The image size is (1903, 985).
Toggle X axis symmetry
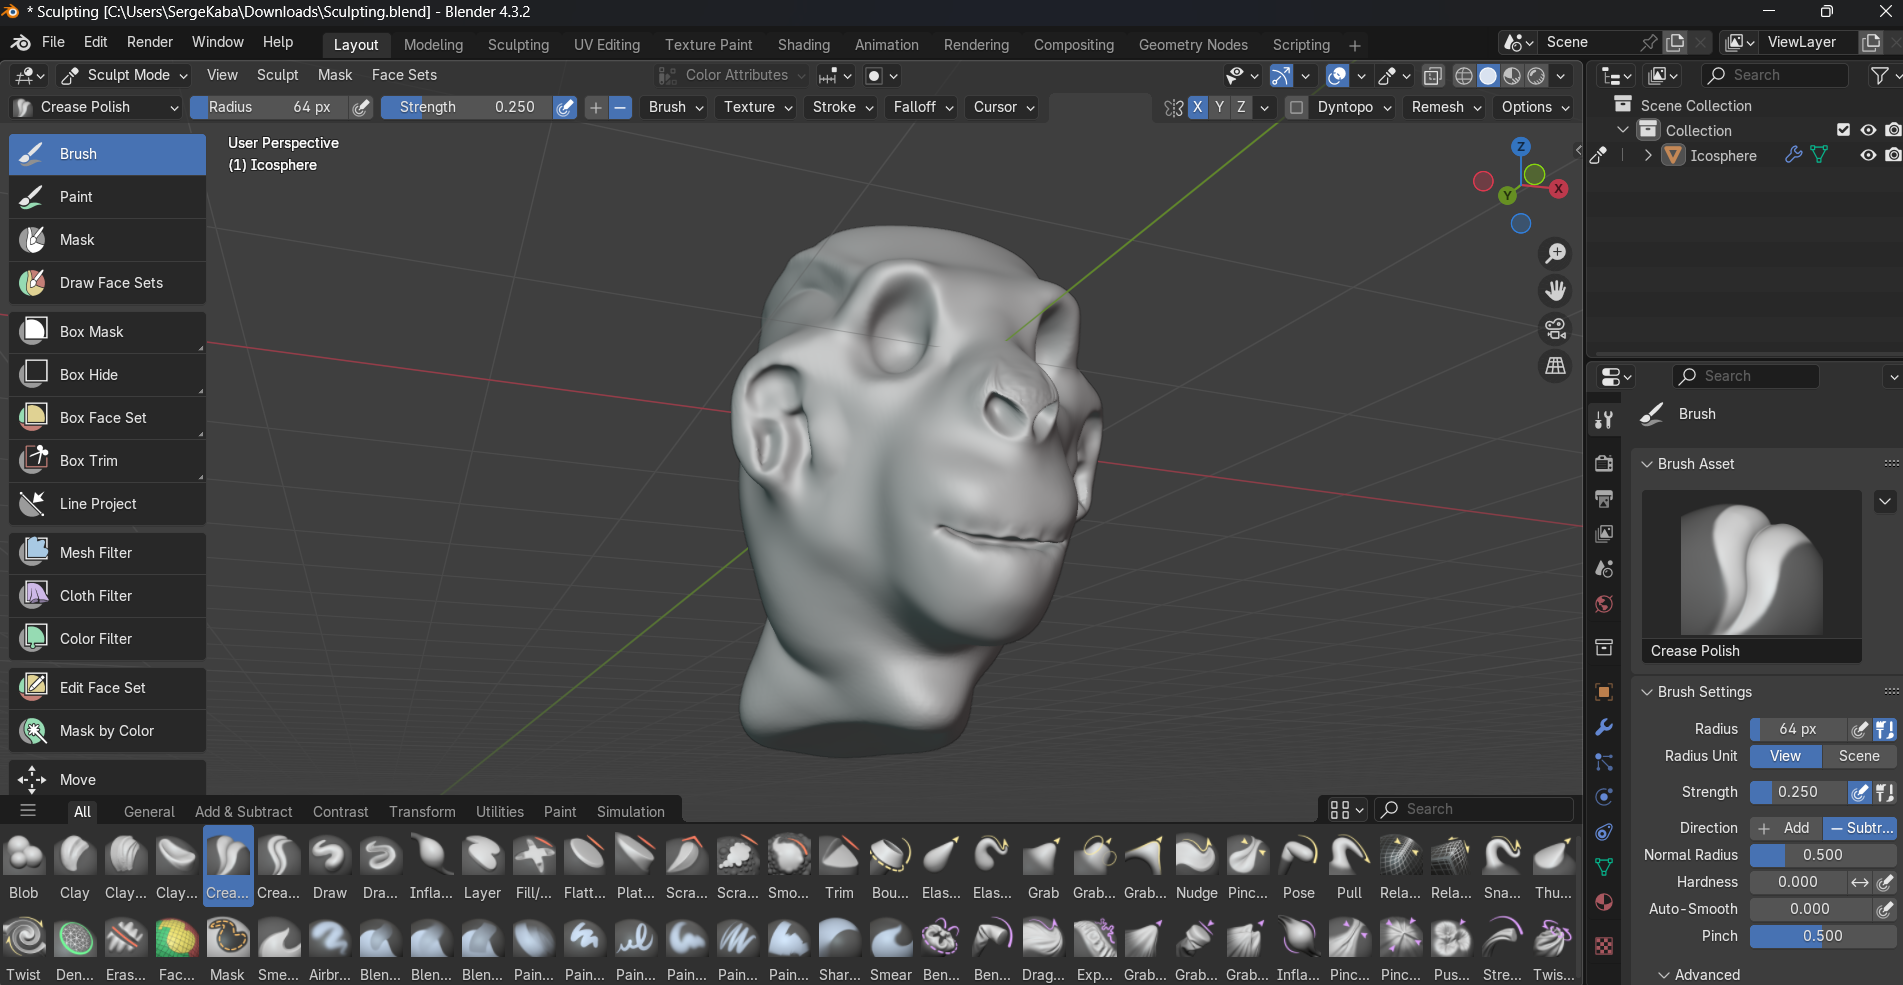tap(1197, 107)
